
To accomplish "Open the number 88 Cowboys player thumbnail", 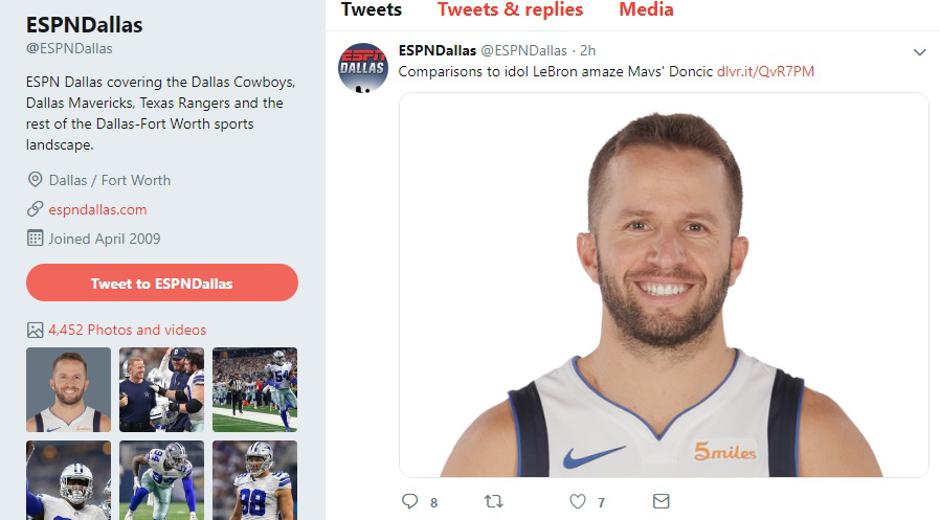I will click(254, 480).
